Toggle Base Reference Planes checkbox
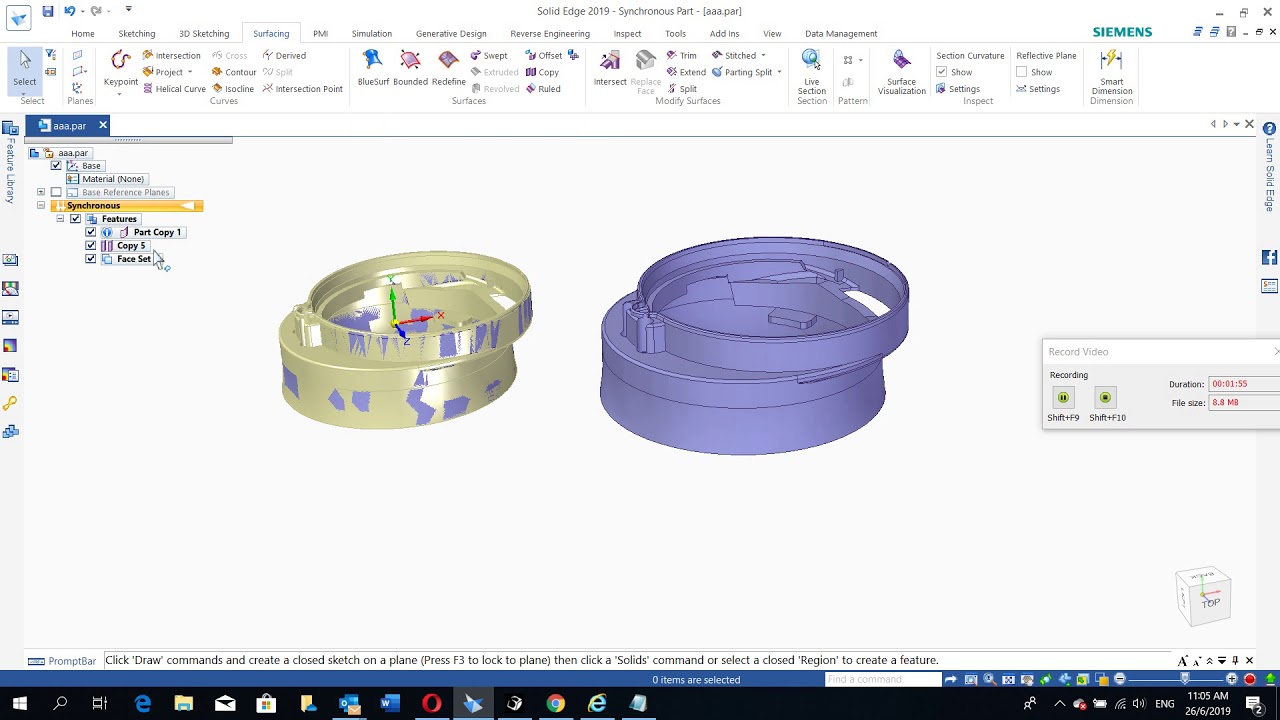The image size is (1280, 720). point(56,192)
